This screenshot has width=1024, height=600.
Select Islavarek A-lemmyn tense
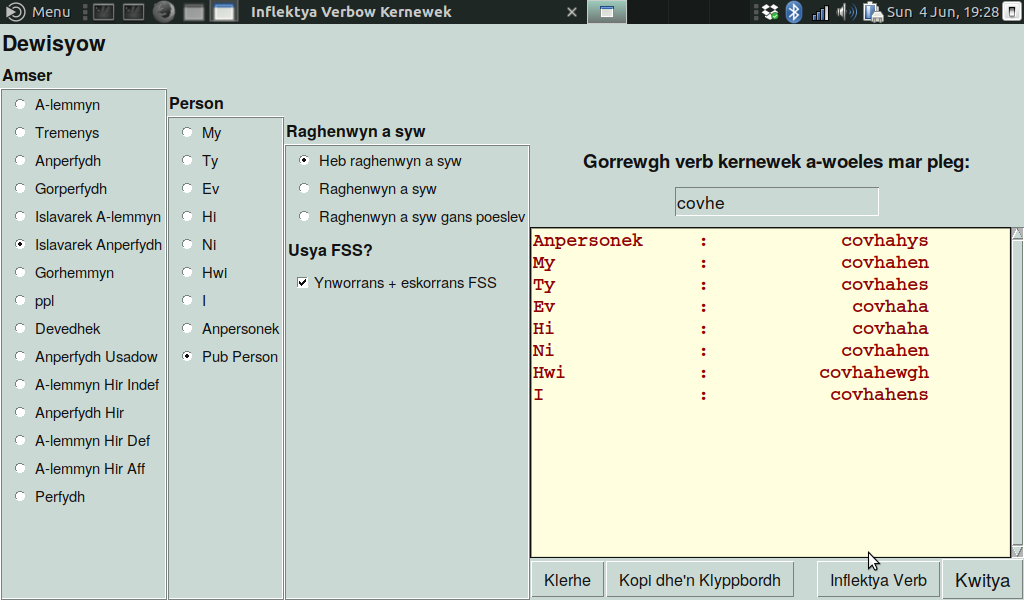click(x=20, y=217)
